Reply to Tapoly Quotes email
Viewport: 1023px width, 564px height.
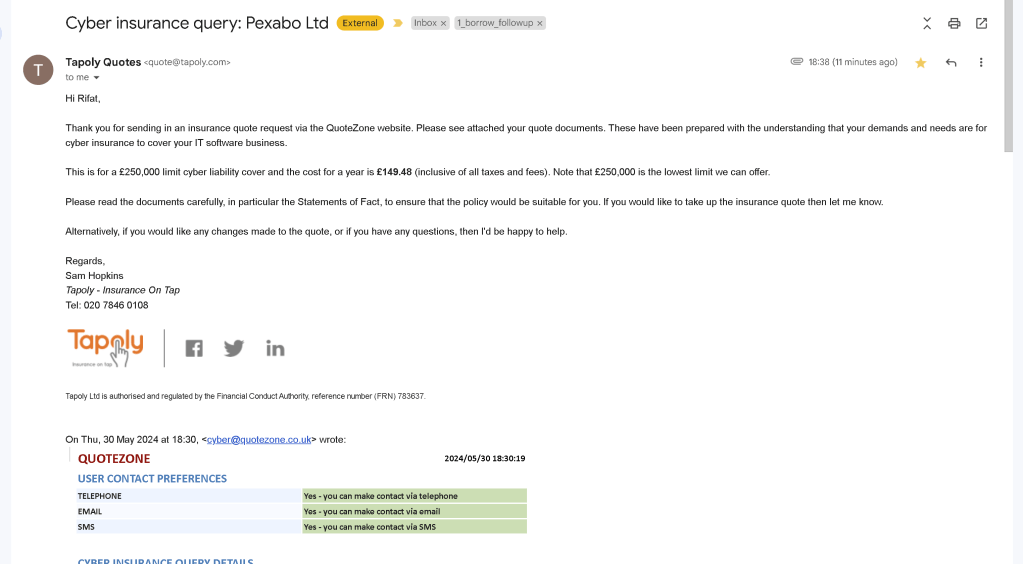[951, 63]
